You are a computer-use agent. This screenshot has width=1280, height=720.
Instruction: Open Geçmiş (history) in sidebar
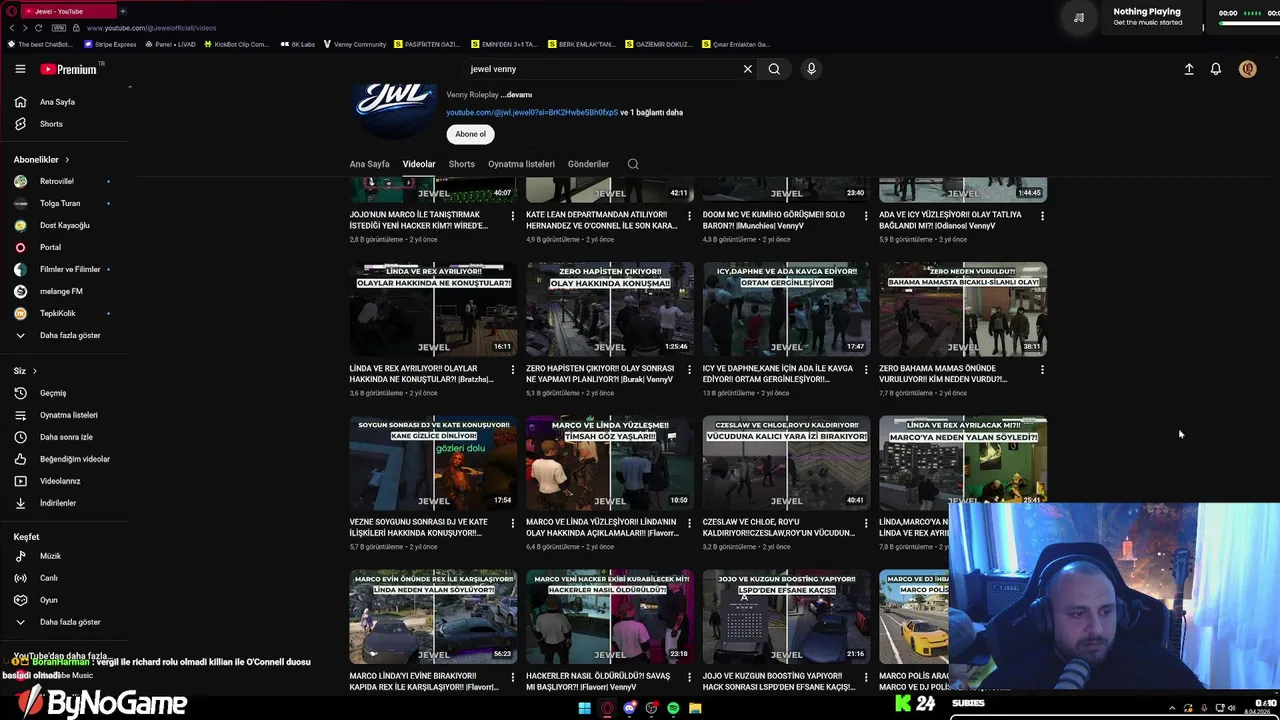(x=66, y=393)
